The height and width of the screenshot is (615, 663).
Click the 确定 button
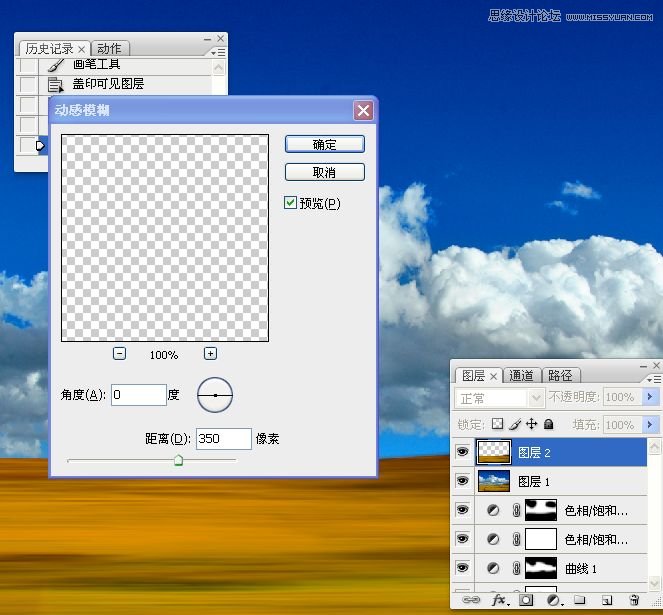(x=325, y=144)
